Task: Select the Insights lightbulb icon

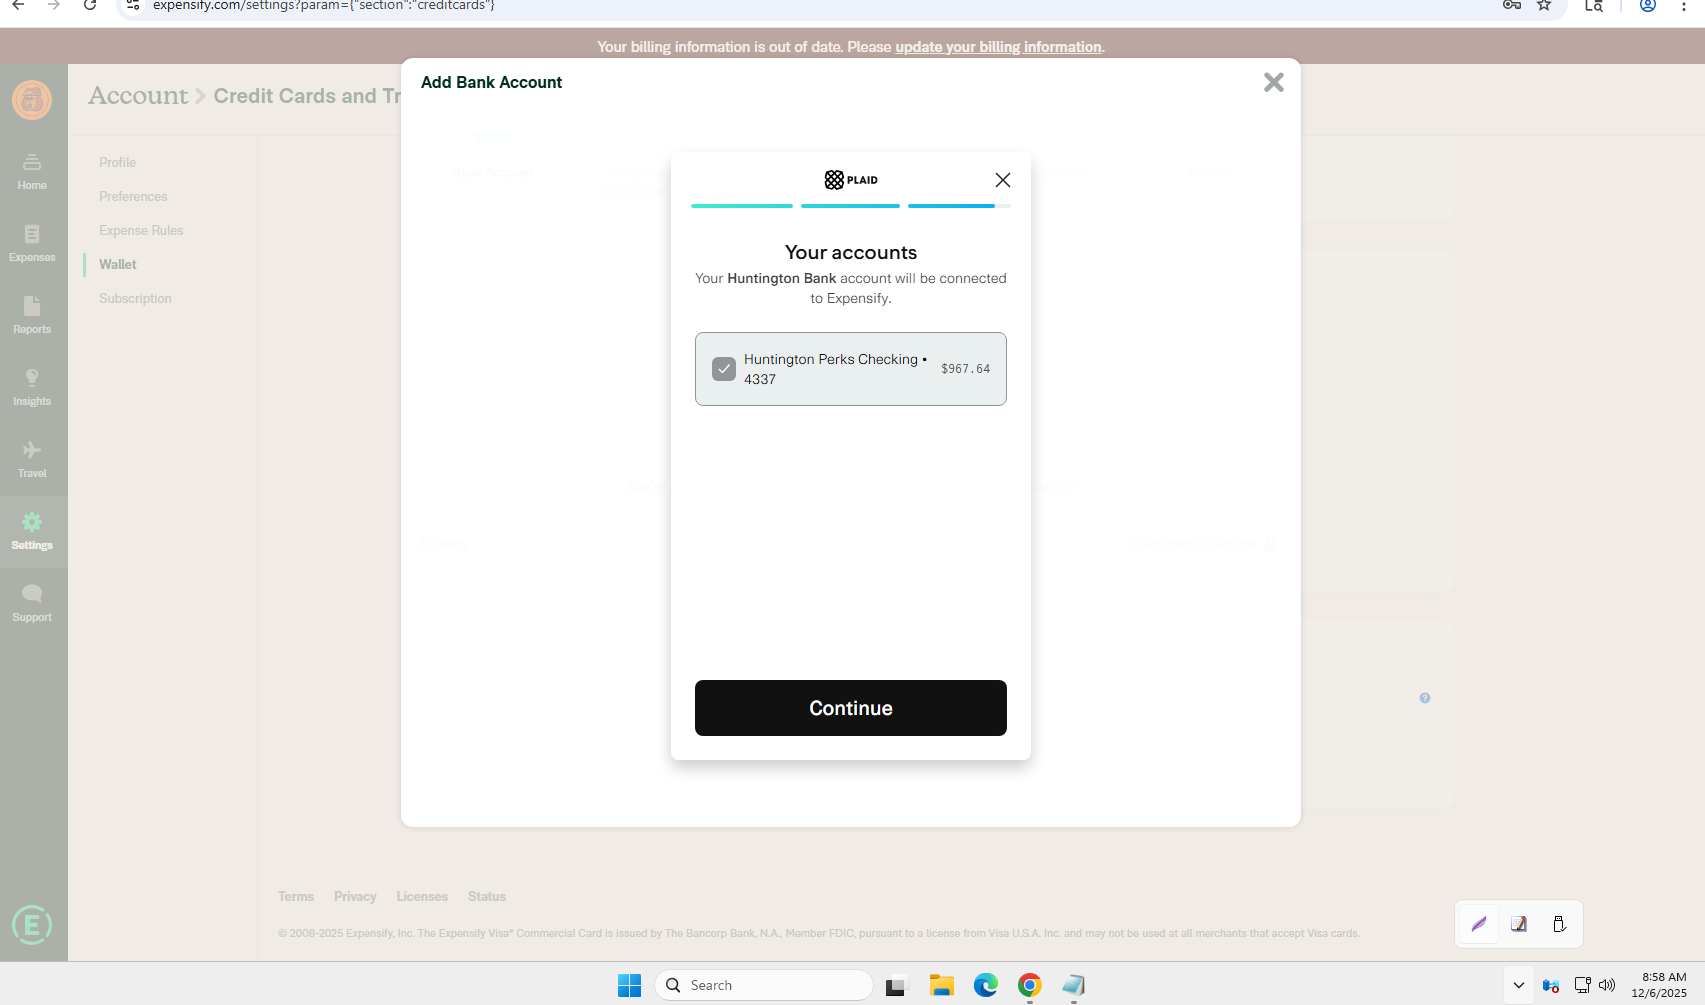Action: (32, 379)
